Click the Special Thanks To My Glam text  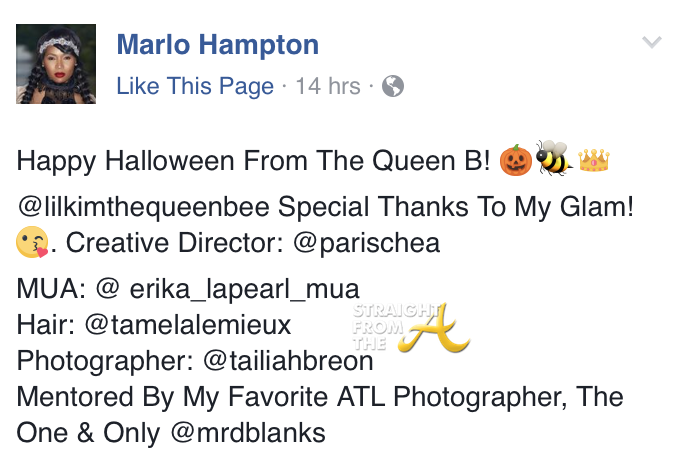[x=455, y=206]
